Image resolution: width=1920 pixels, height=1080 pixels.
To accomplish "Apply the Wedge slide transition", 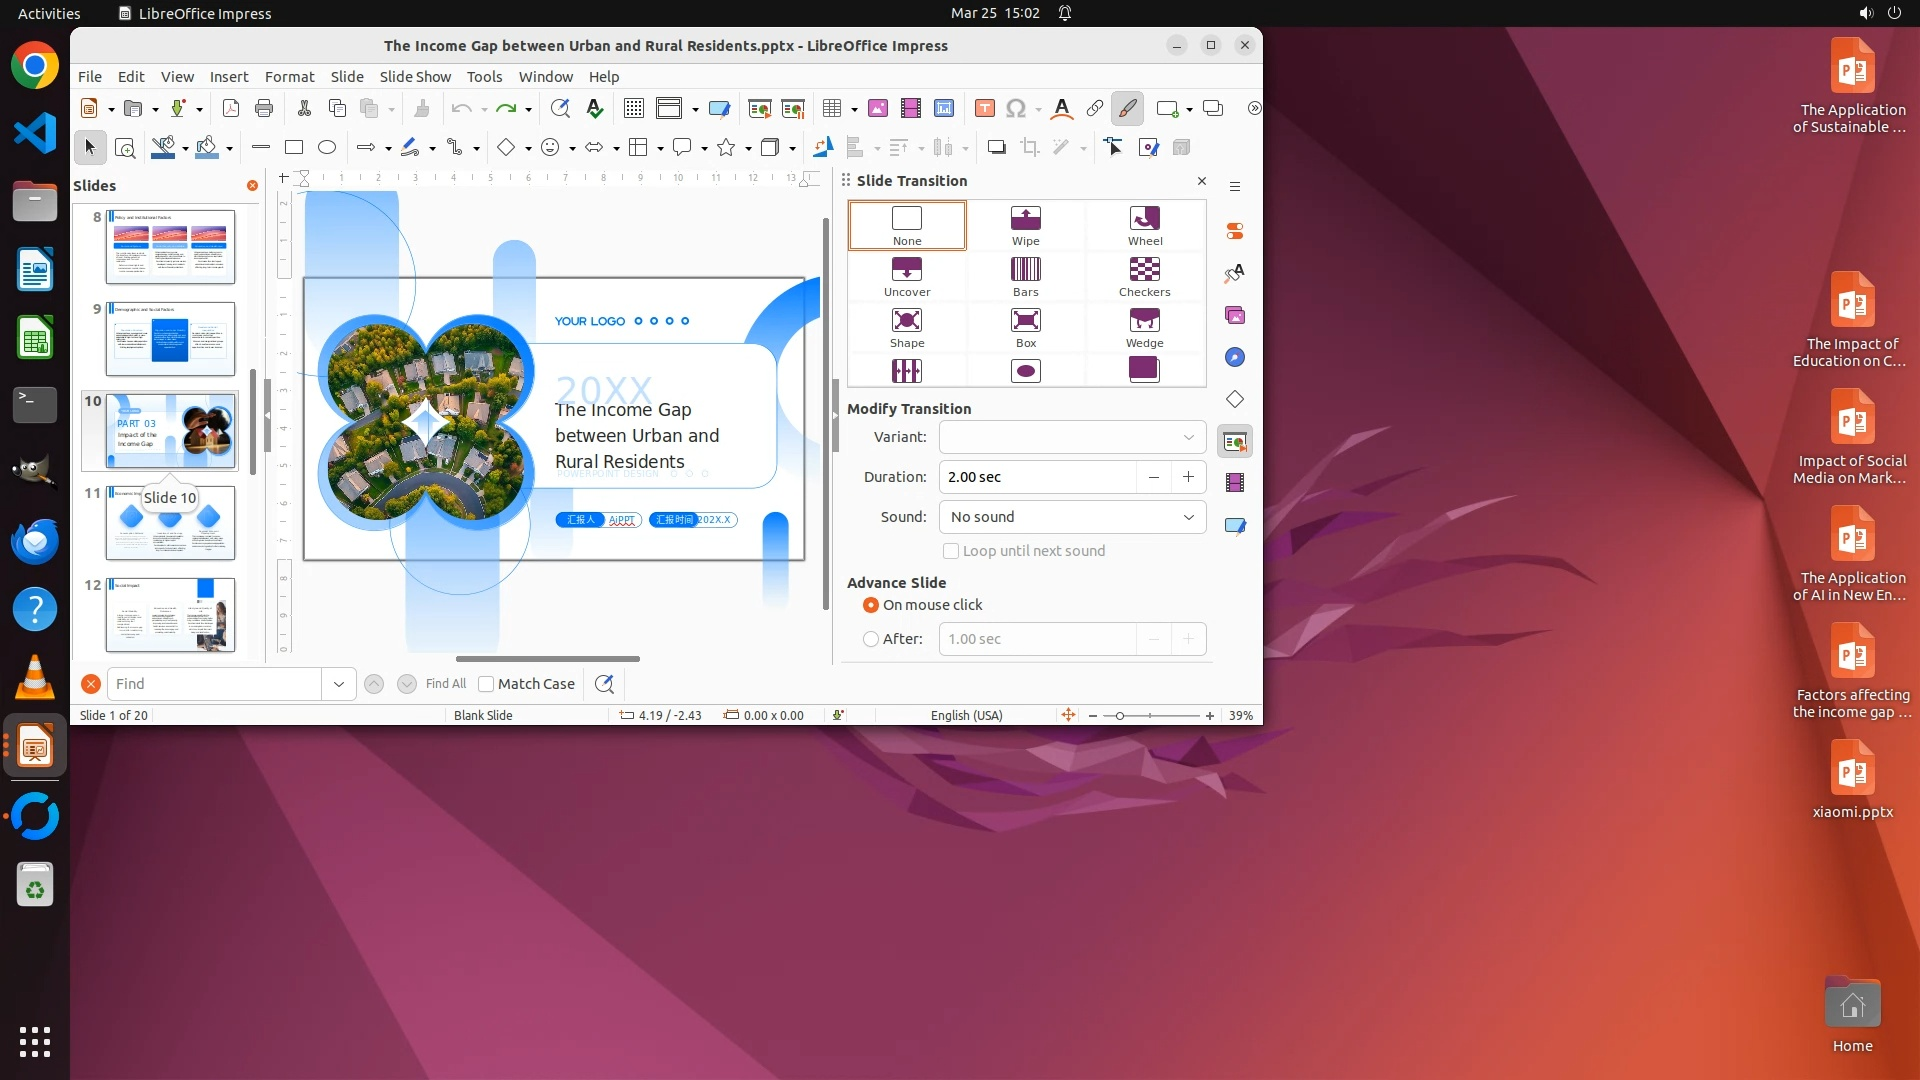I will (x=1144, y=327).
